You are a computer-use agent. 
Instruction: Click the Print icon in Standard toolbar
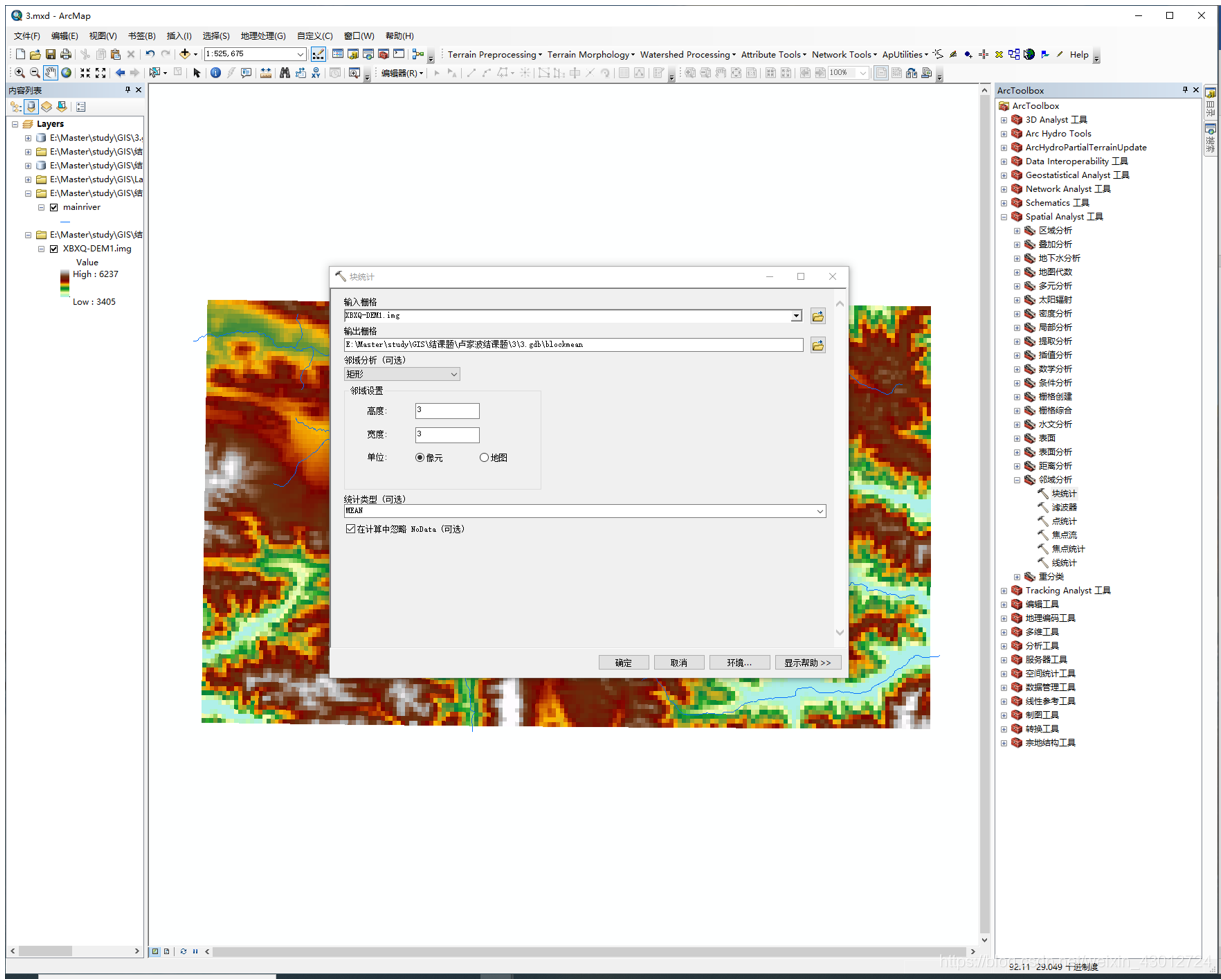[x=66, y=54]
